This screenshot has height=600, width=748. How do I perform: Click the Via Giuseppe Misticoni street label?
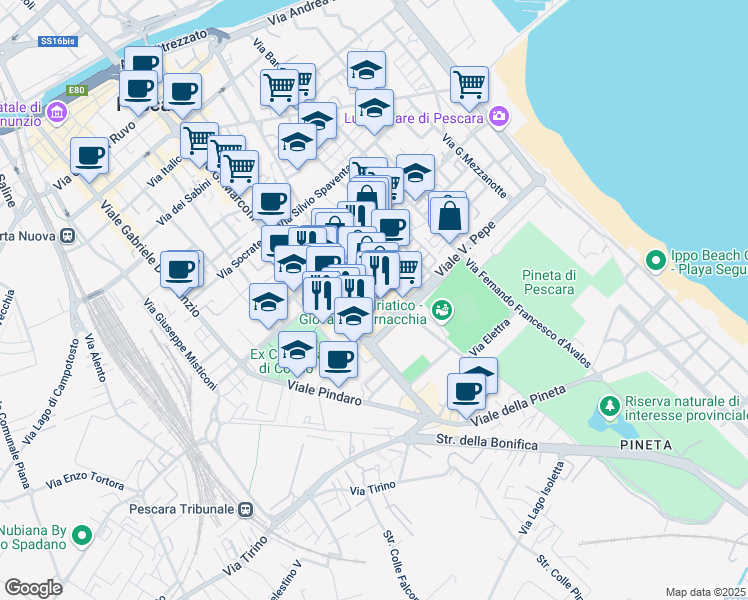pyautogui.click(x=180, y=344)
